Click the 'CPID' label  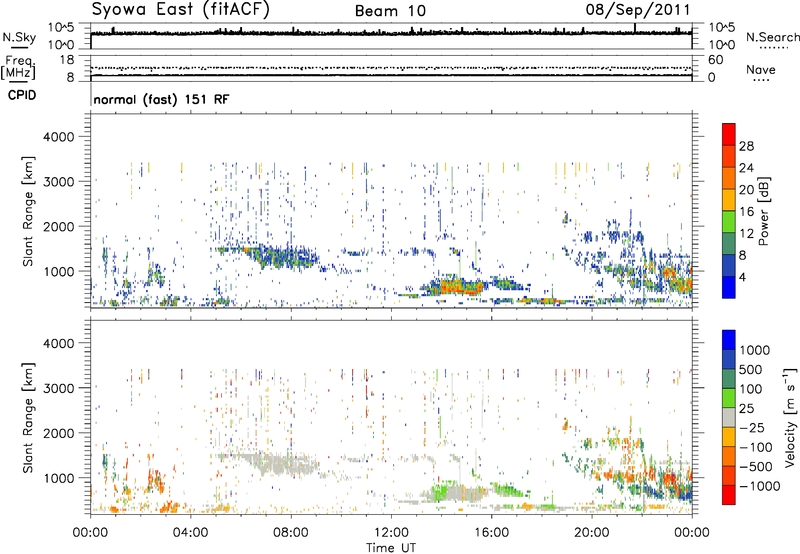coord(22,95)
